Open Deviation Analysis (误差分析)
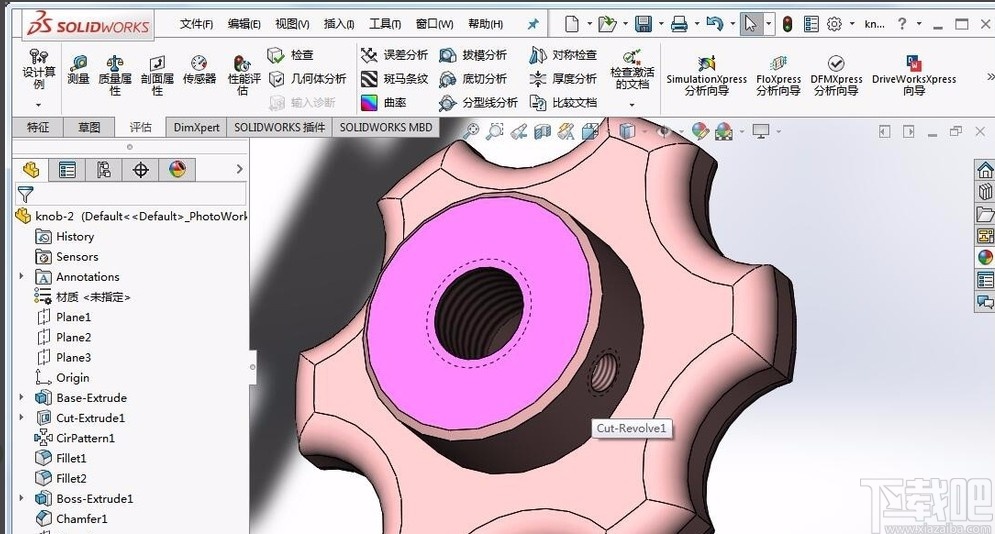Image resolution: width=995 pixels, height=534 pixels. coord(394,55)
